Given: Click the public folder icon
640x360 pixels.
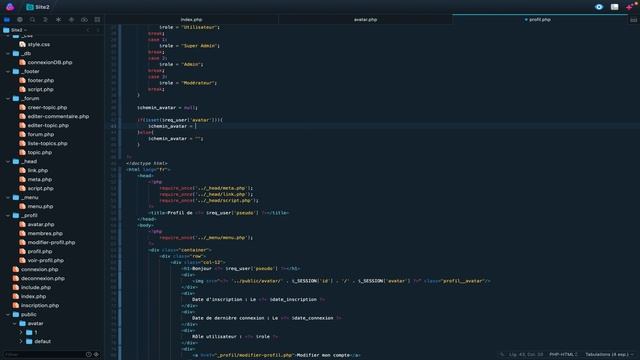Looking at the screenshot, I should pyautogui.click(x=16, y=314).
